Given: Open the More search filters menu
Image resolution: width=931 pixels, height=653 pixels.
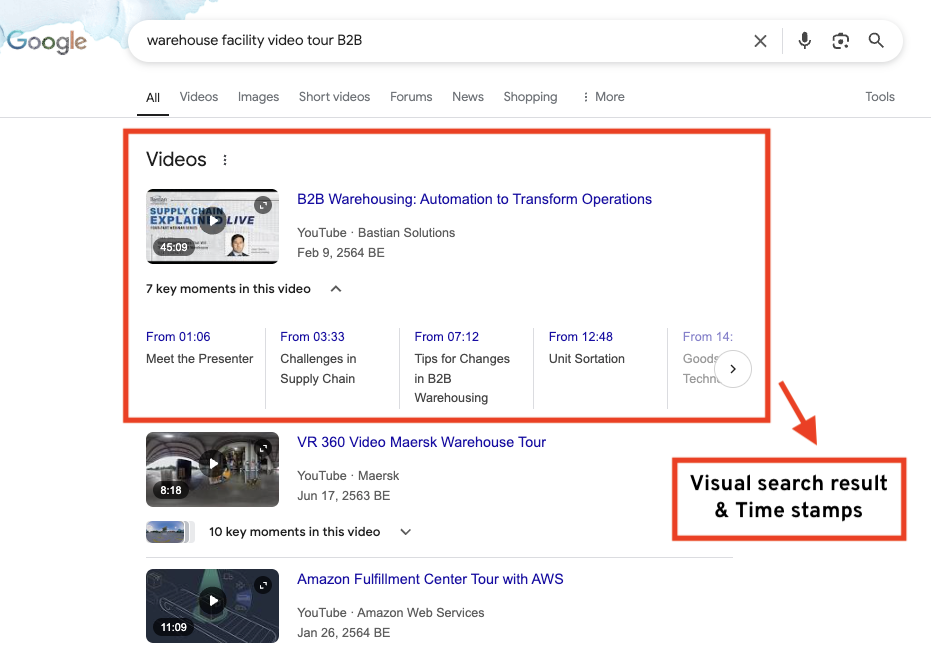Looking at the screenshot, I should [x=604, y=97].
